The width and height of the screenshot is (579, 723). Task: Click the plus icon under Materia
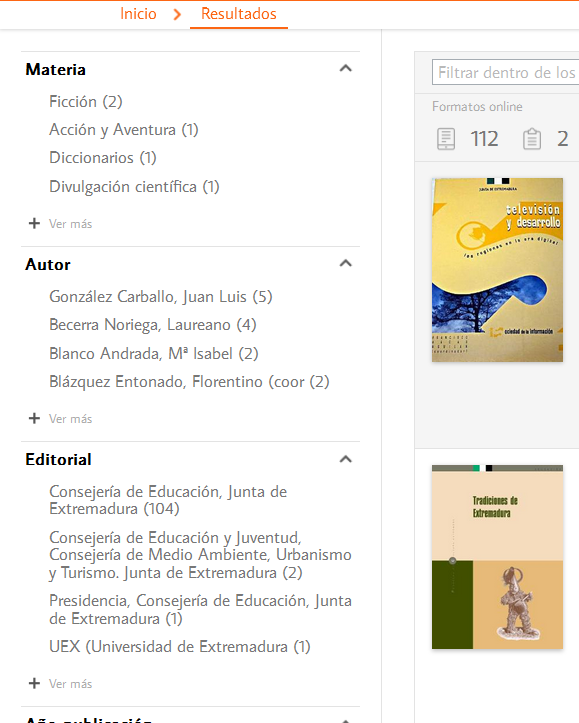pyautogui.click(x=34, y=224)
